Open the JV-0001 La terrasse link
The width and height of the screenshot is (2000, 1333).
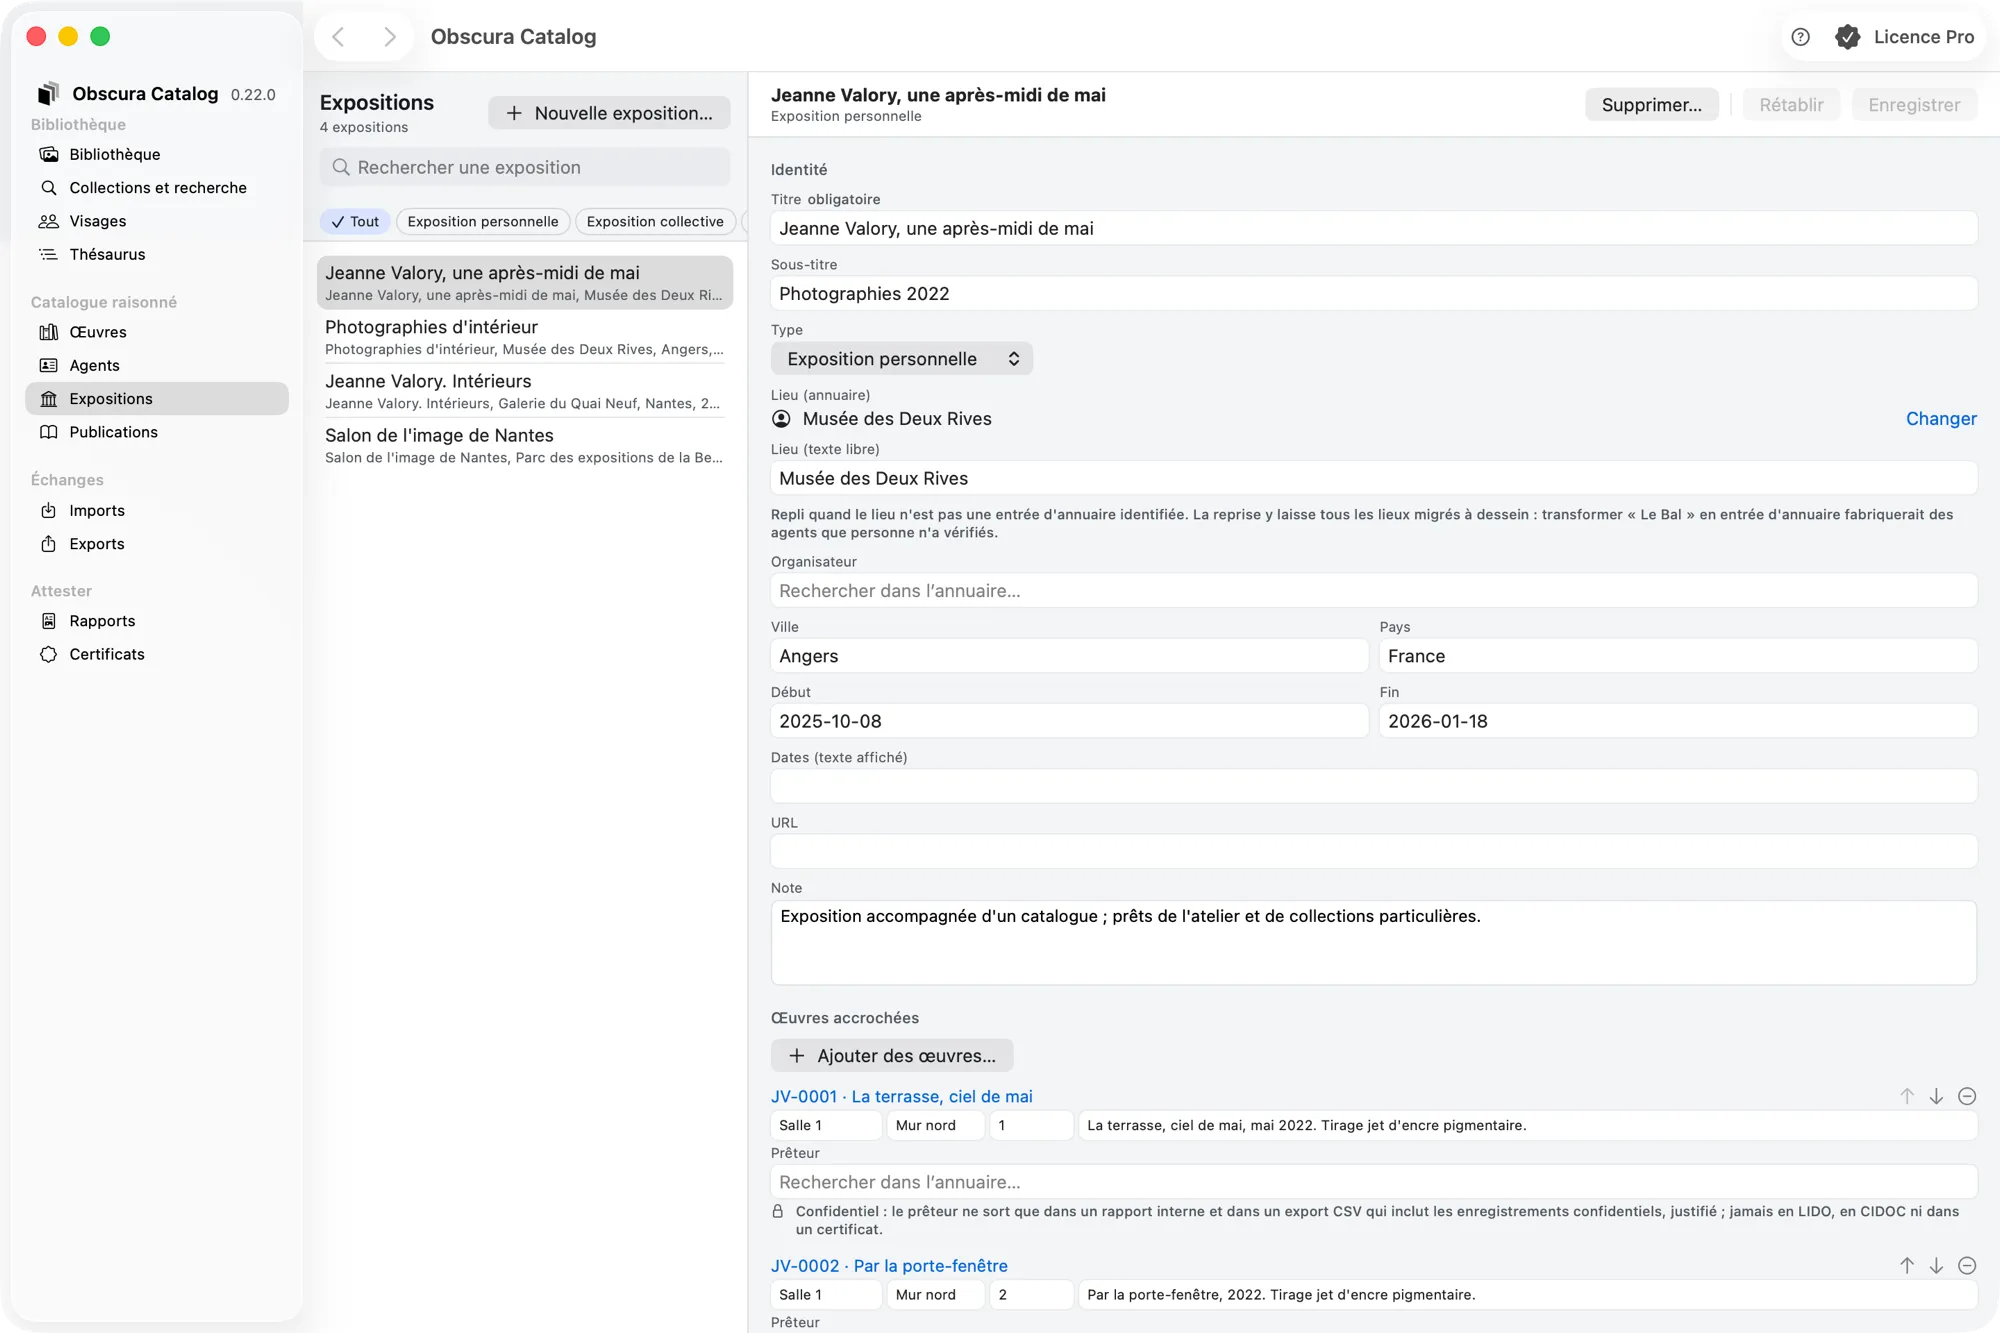pos(901,1096)
